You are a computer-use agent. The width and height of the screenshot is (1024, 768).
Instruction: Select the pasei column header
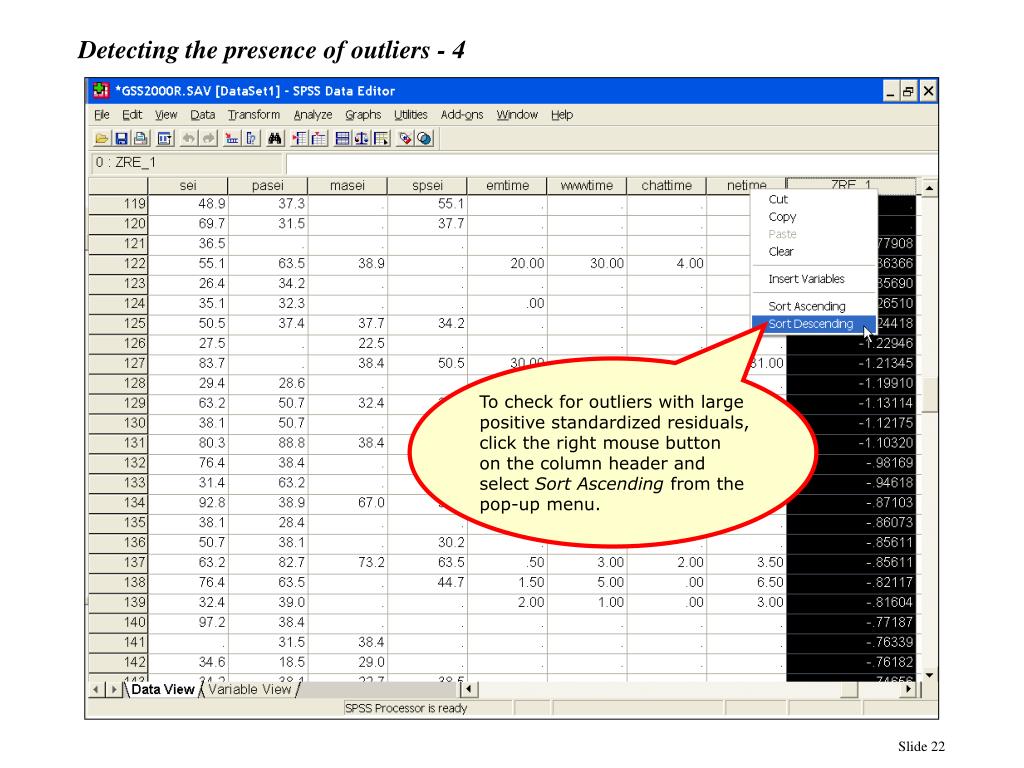(x=268, y=185)
